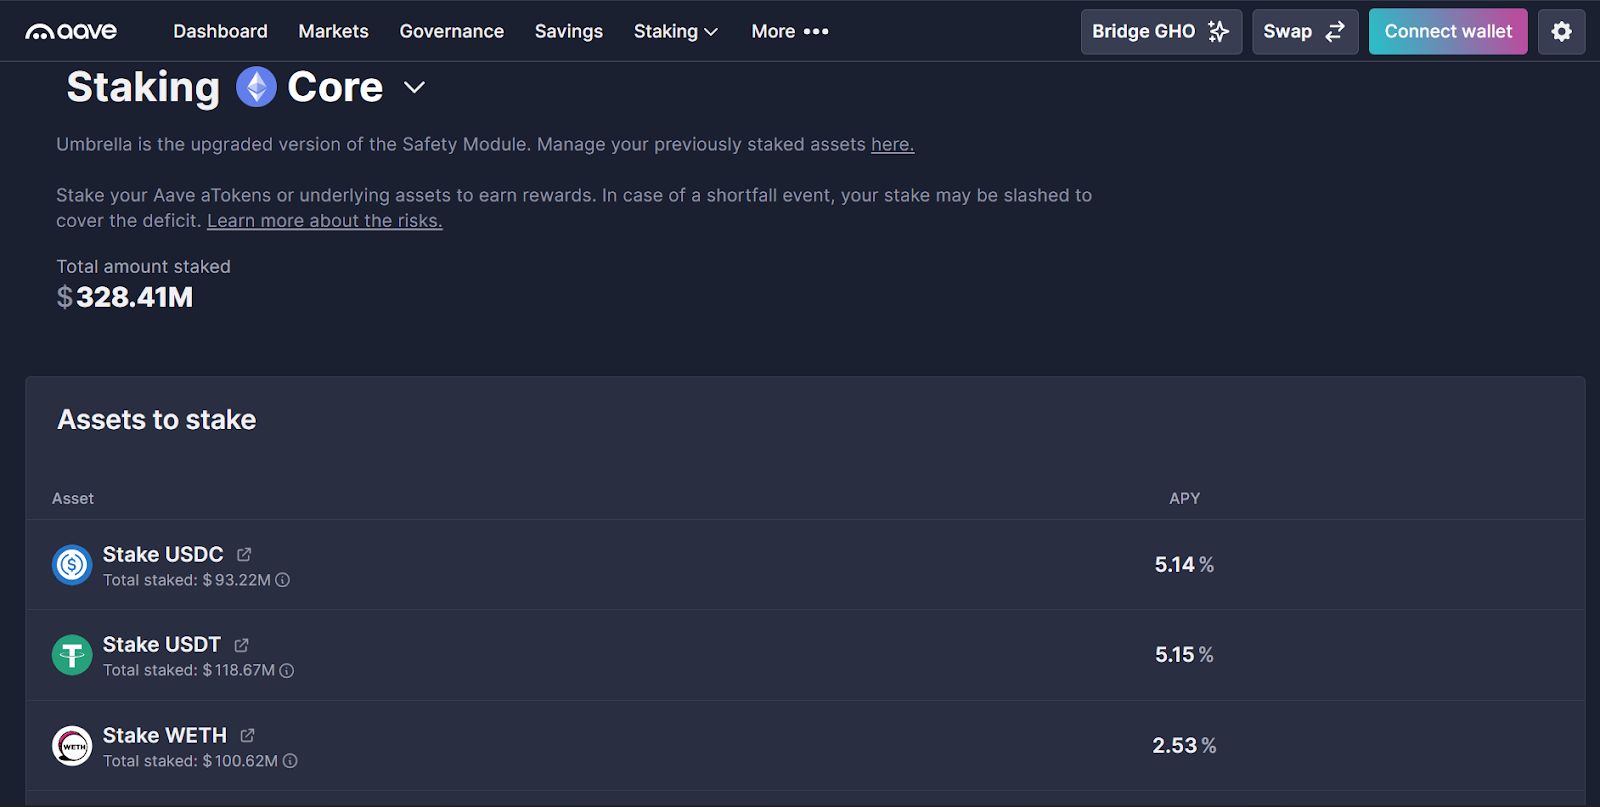Open the Markets page
This screenshot has height=807, width=1600.
pos(333,32)
